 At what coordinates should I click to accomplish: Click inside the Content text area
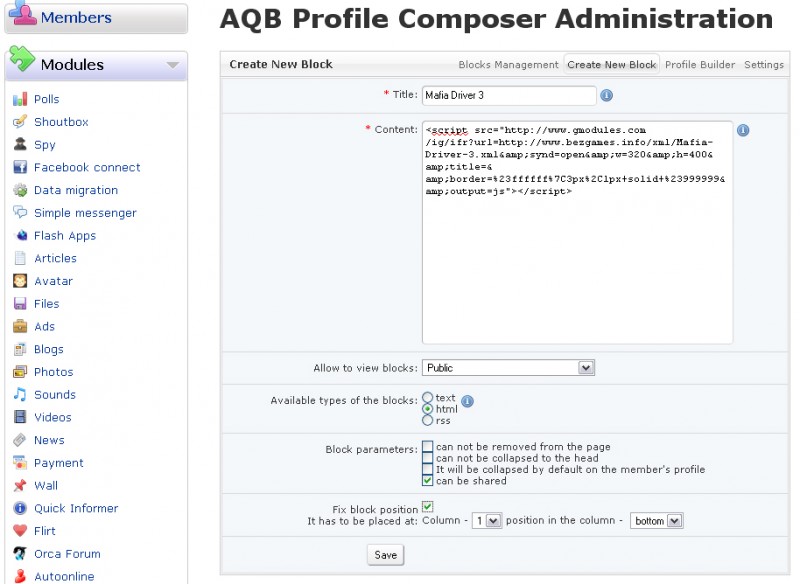pyautogui.click(x=578, y=232)
